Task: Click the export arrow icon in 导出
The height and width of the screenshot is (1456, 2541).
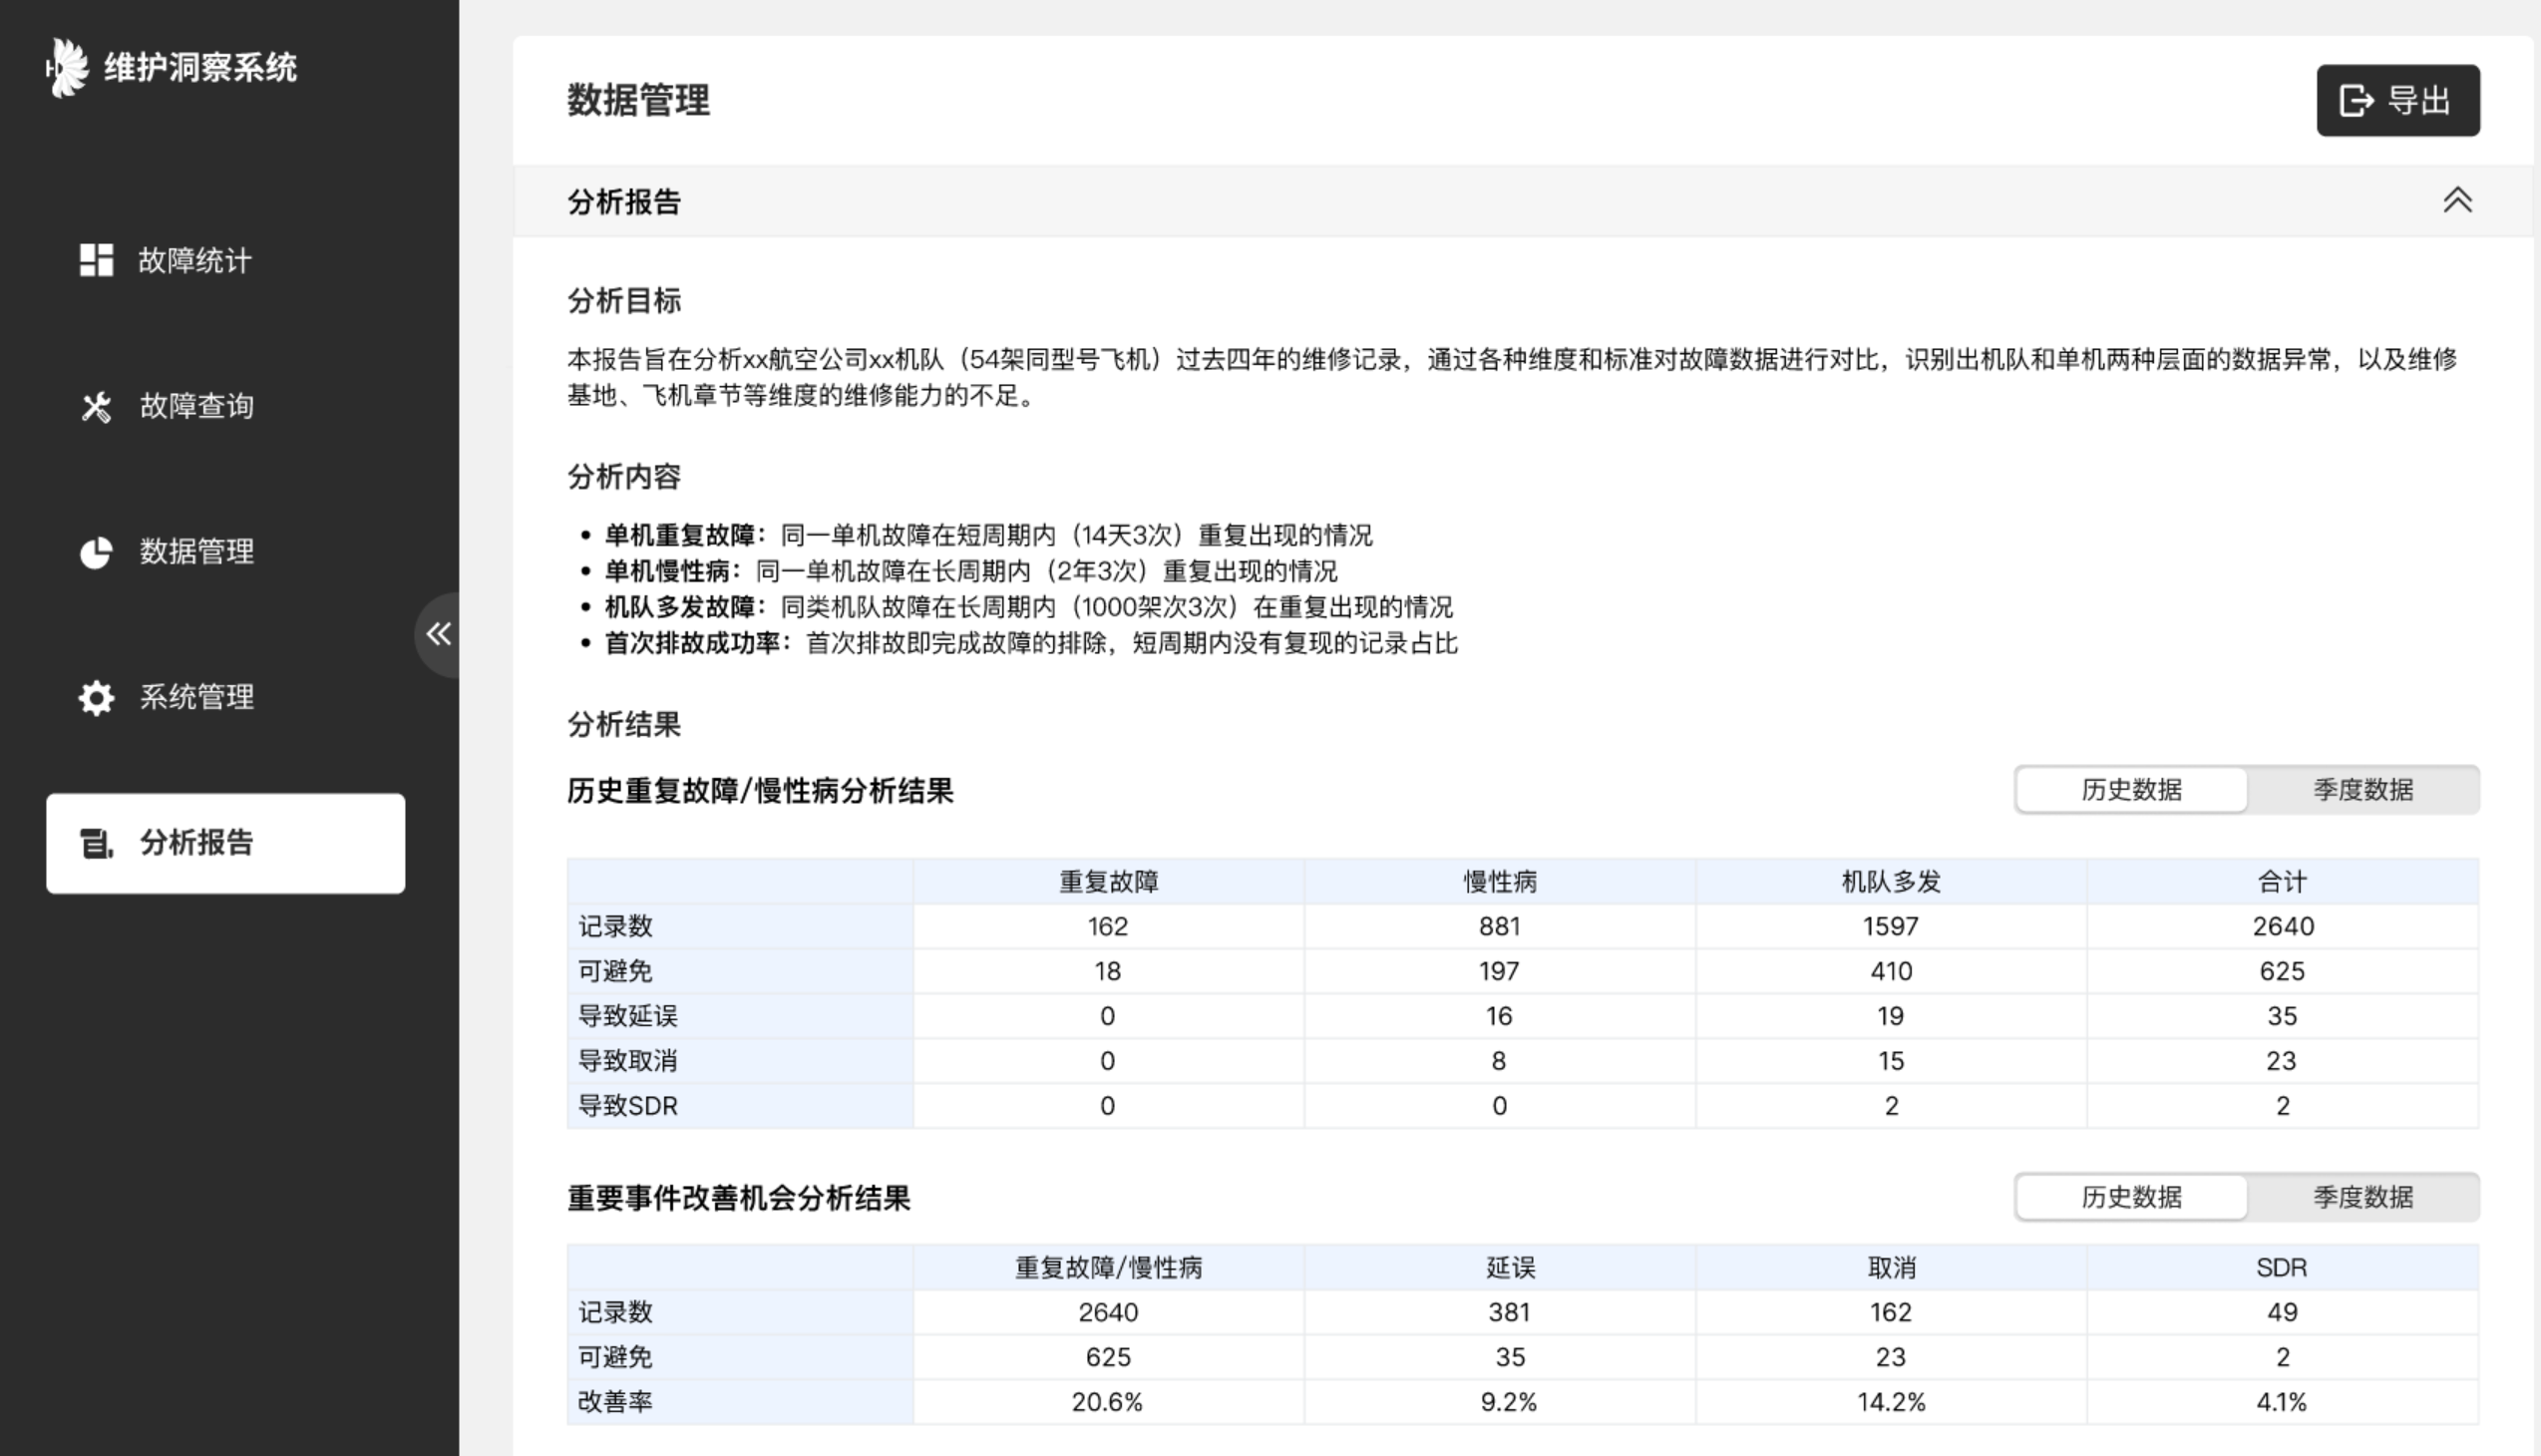Action: coord(2356,101)
